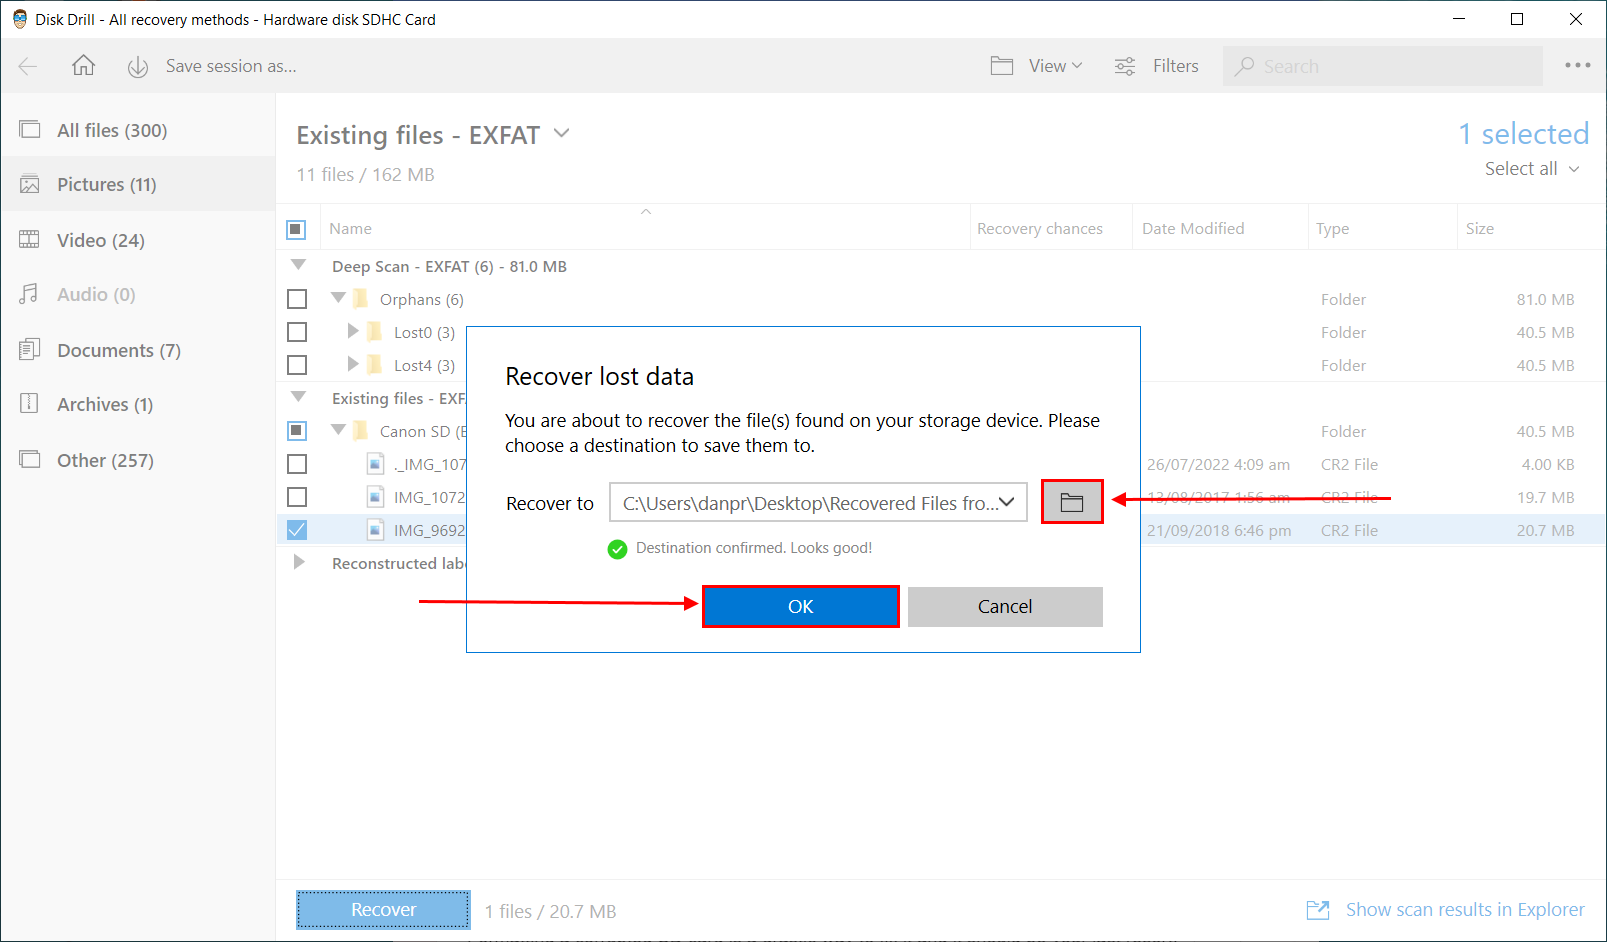Check the Lost0 (3) folder checkbox

[297, 332]
